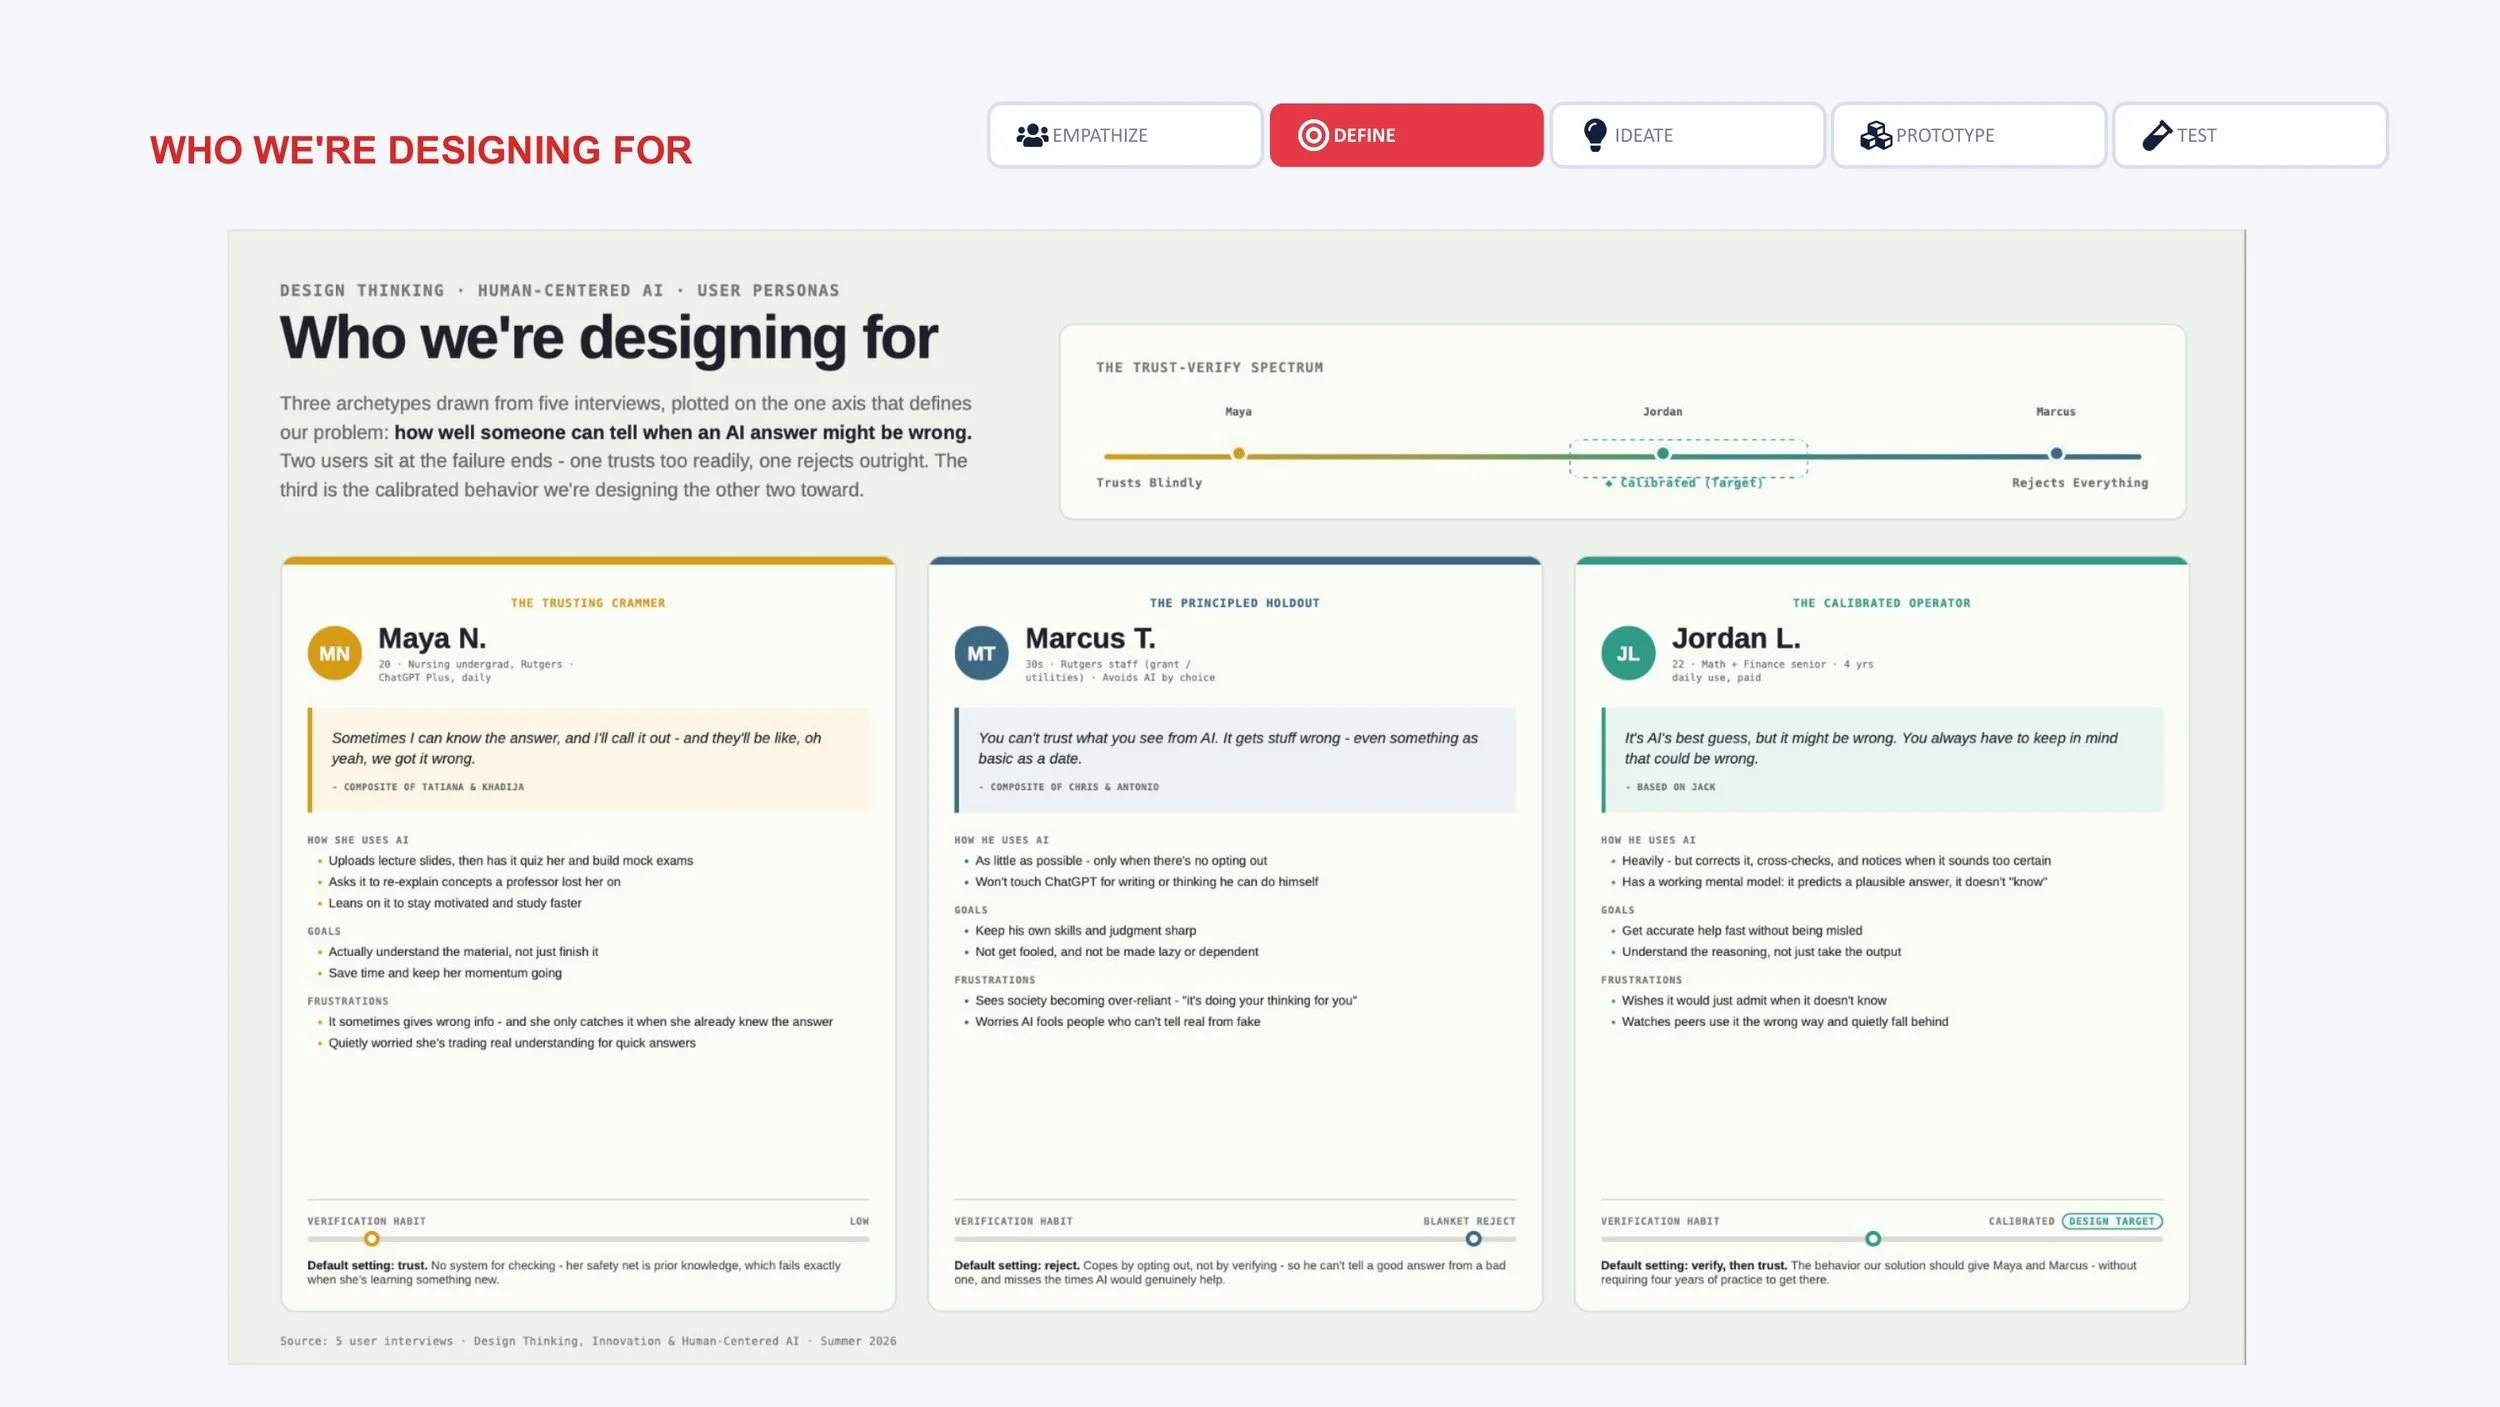
Task: Click the 'BLANKET REJECT' label on Marcus's card
Action: tap(1469, 1221)
